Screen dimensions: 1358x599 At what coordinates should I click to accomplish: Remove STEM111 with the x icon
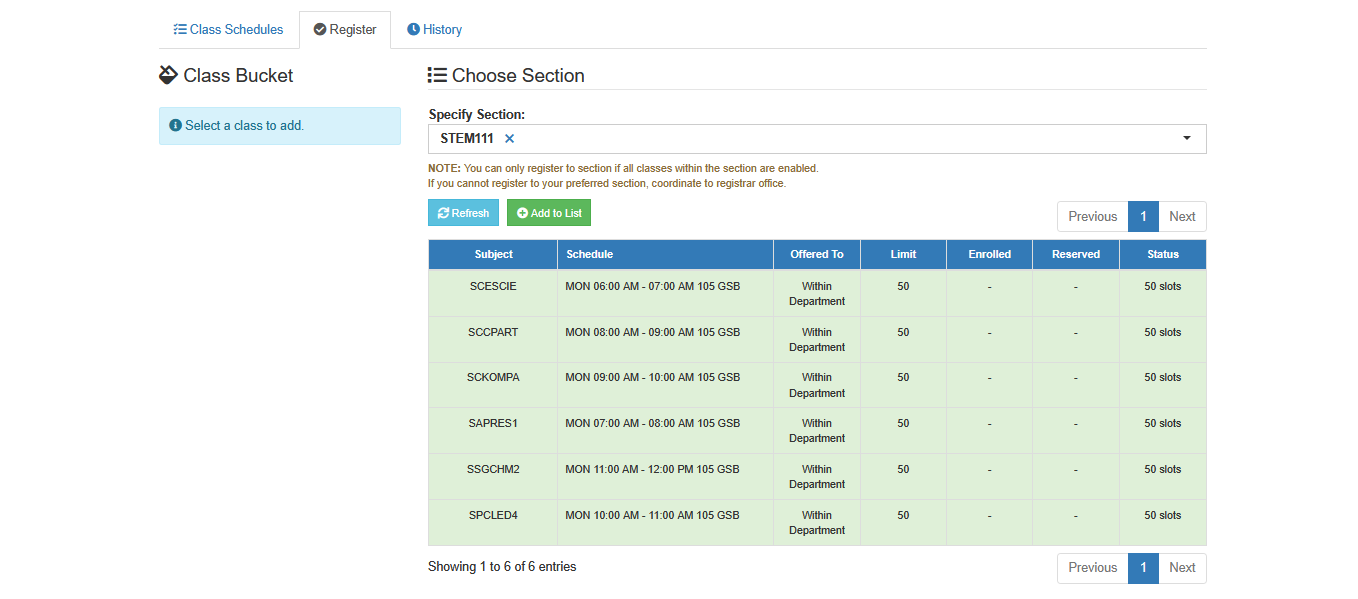(509, 139)
